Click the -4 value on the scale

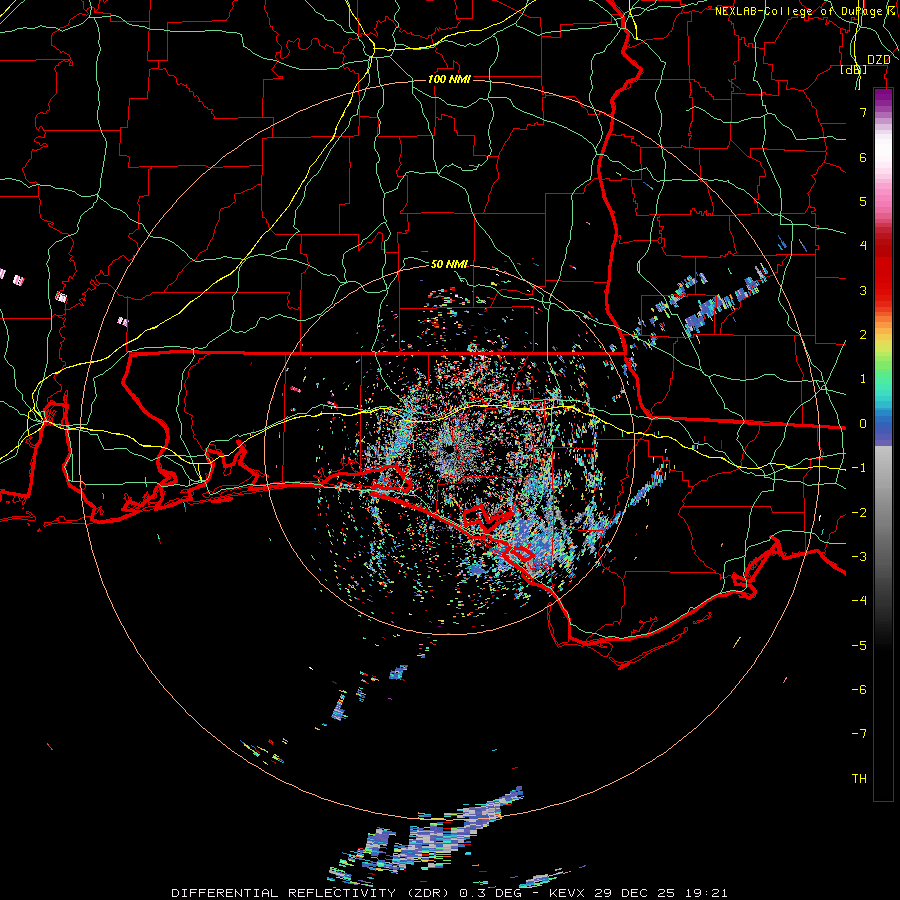click(x=859, y=601)
